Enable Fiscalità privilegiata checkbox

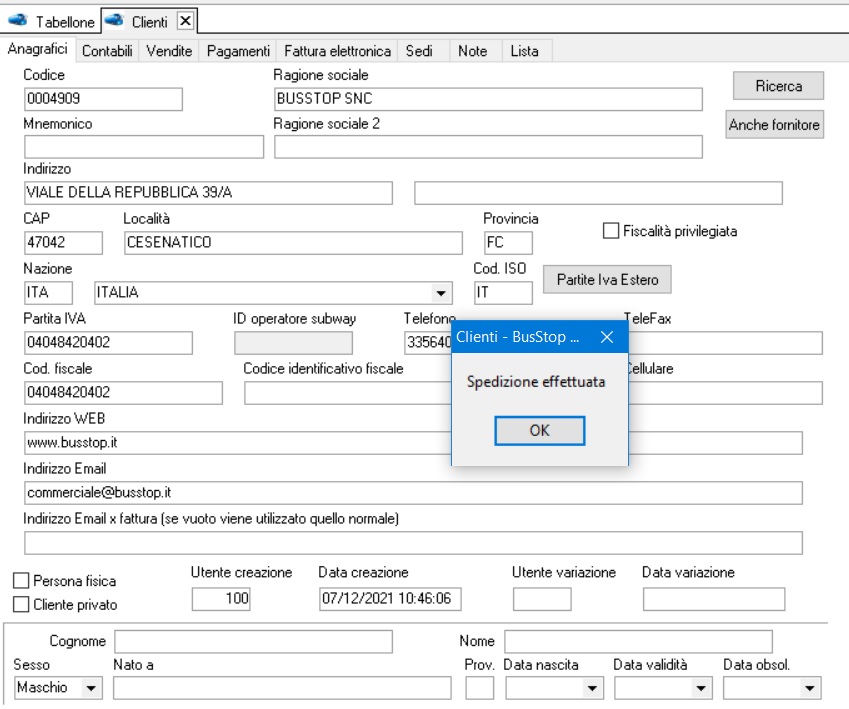point(611,231)
